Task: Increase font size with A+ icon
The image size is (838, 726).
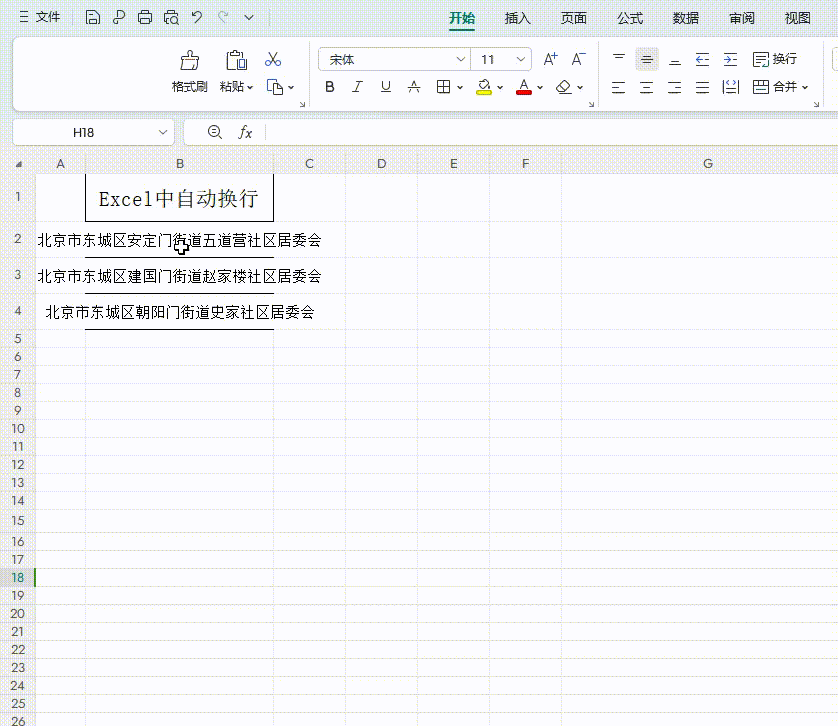Action: pos(550,59)
